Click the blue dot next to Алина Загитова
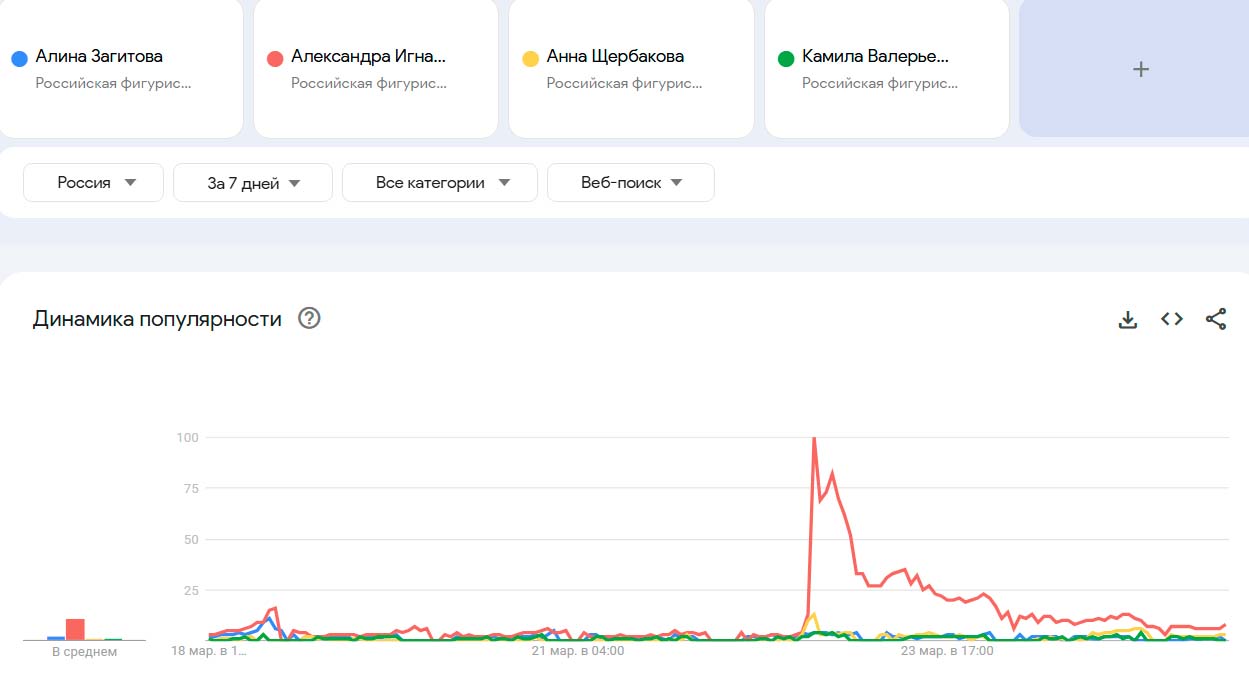The width and height of the screenshot is (1249, 675). coord(19,58)
